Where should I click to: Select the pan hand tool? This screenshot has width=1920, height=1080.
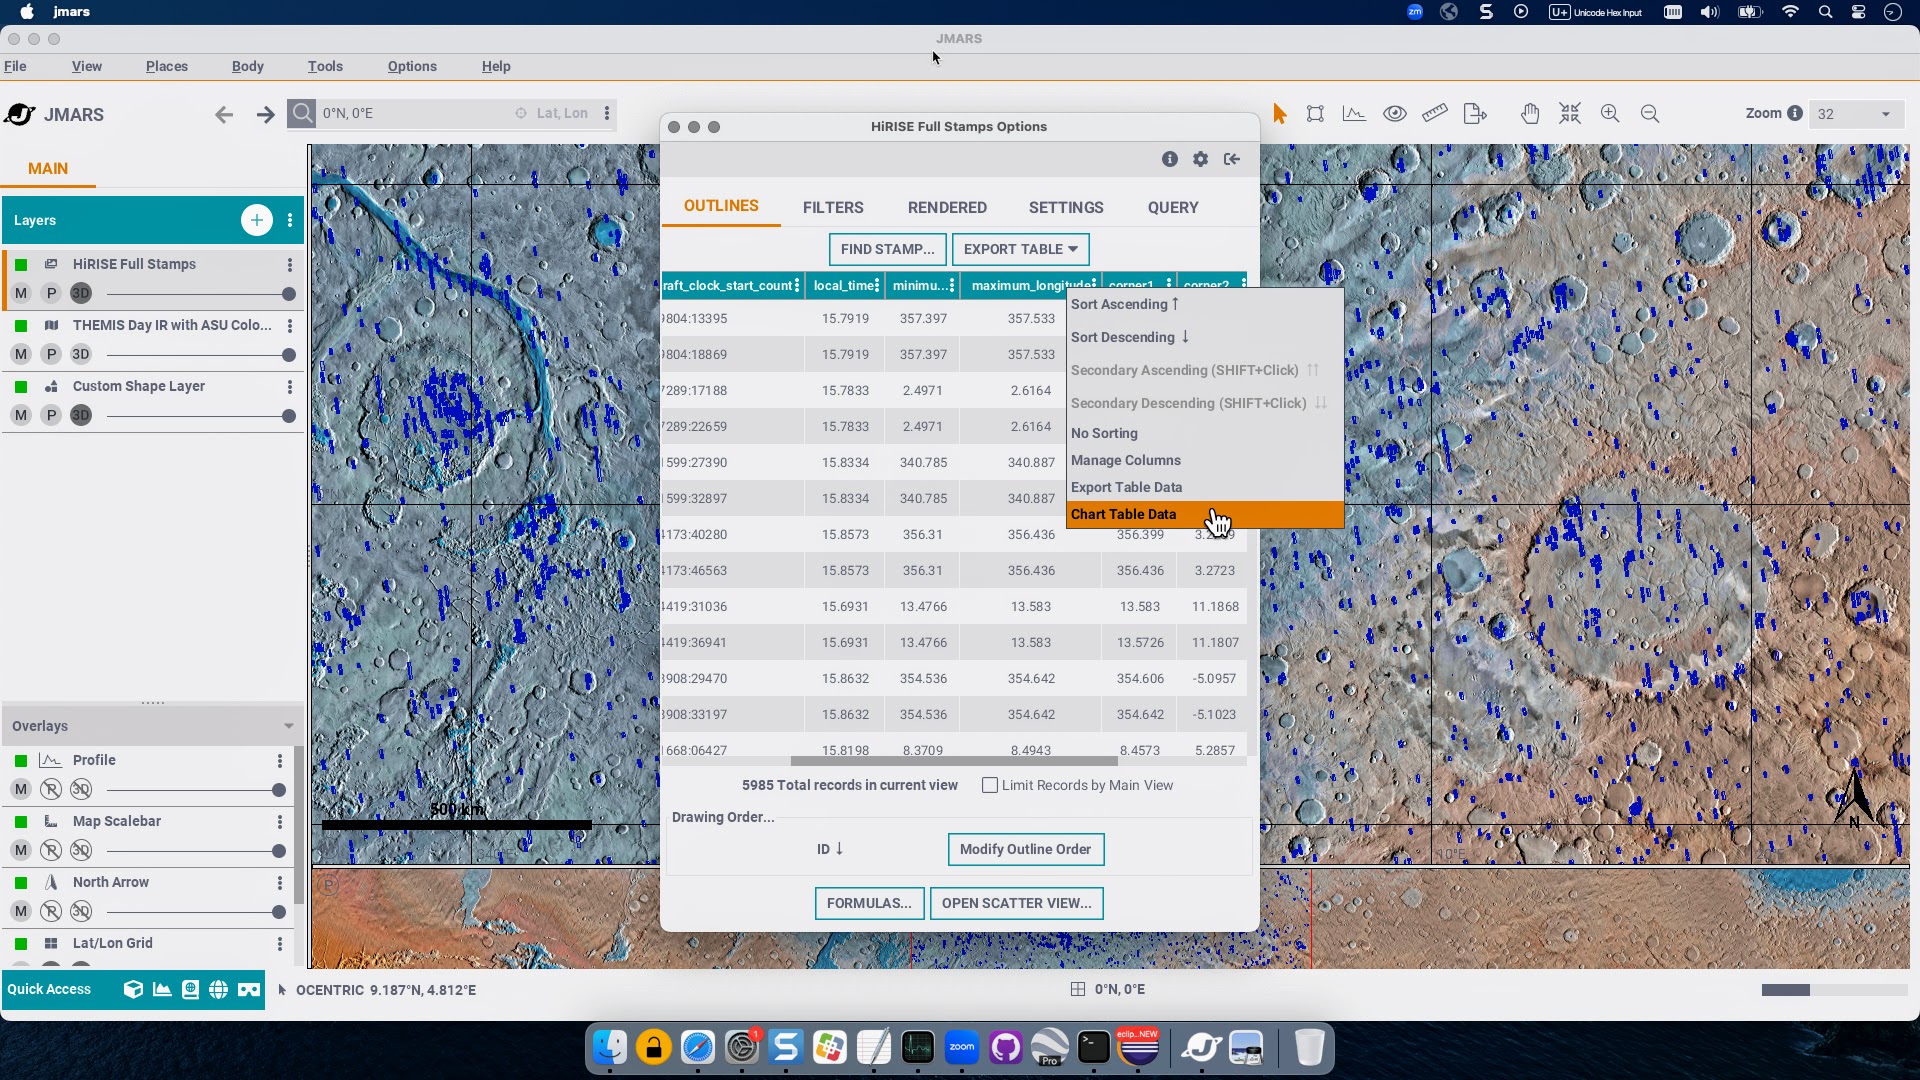(1530, 114)
